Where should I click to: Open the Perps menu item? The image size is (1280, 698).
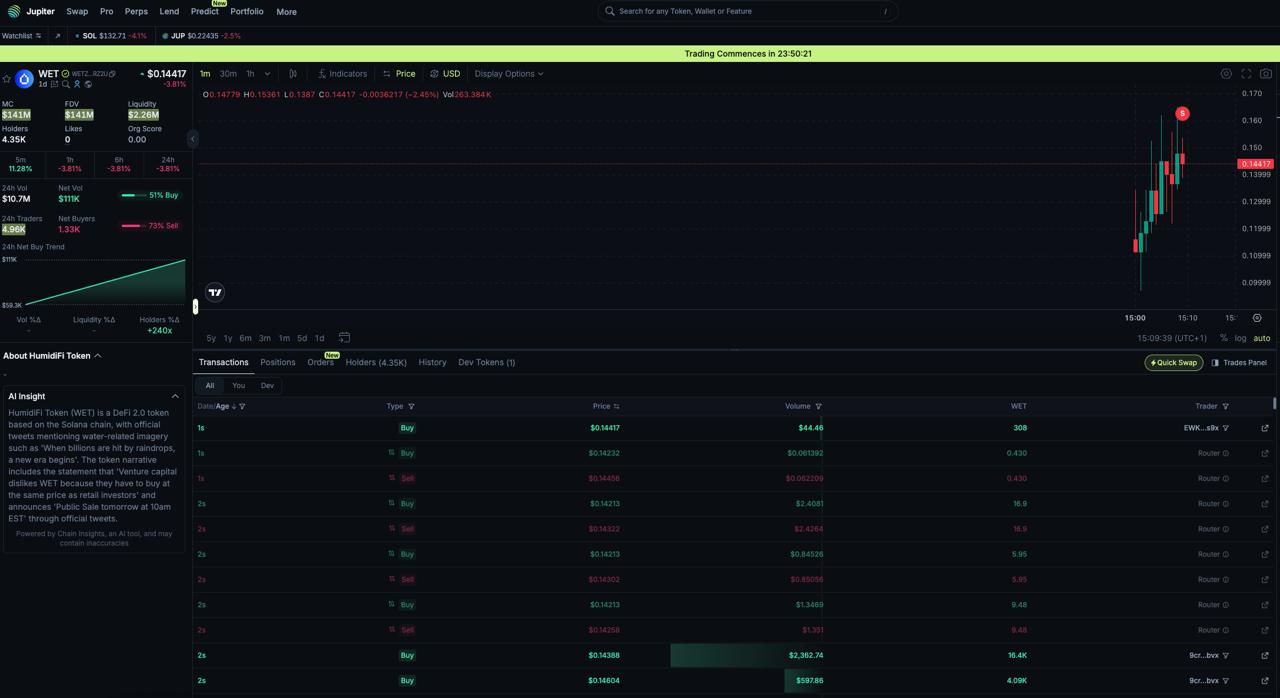click(136, 12)
